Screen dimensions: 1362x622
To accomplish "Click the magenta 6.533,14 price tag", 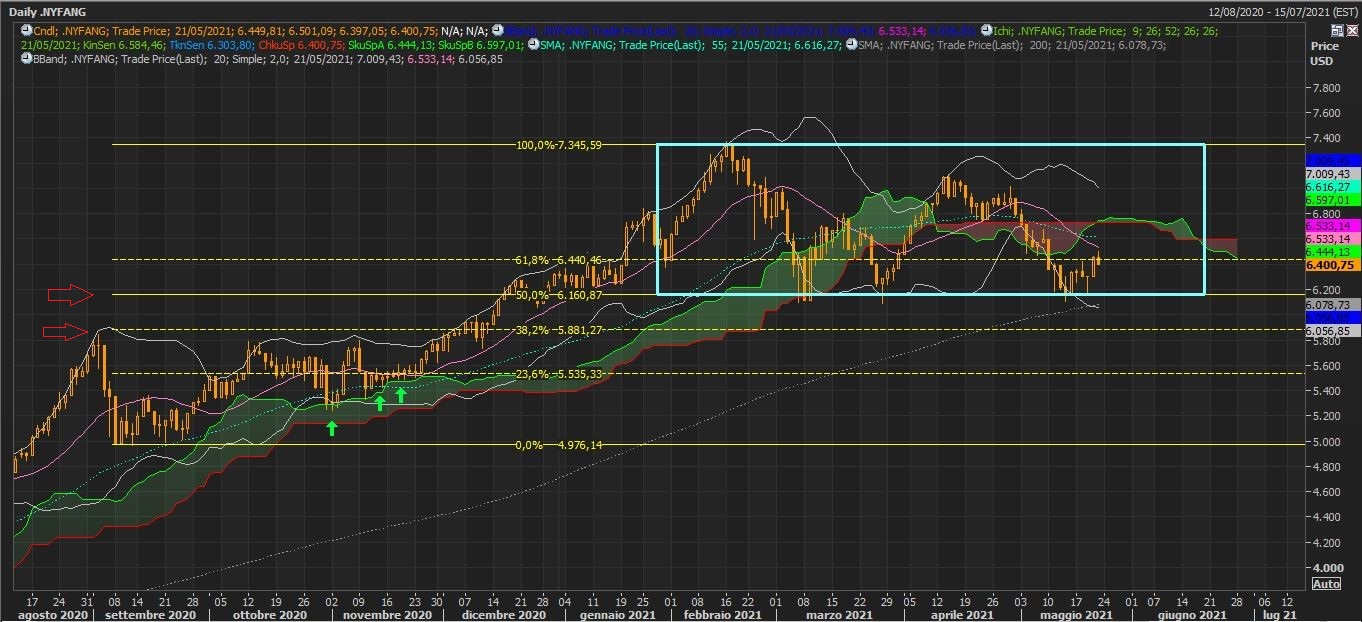I will point(1332,226).
